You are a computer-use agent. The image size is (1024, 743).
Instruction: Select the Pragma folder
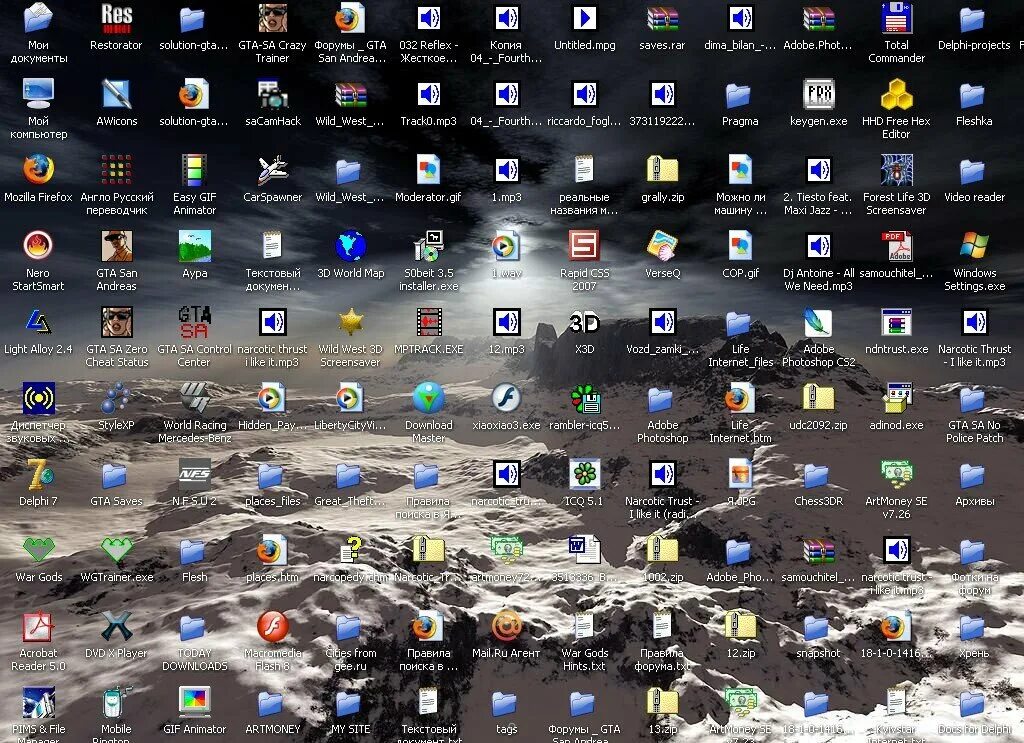(740, 94)
